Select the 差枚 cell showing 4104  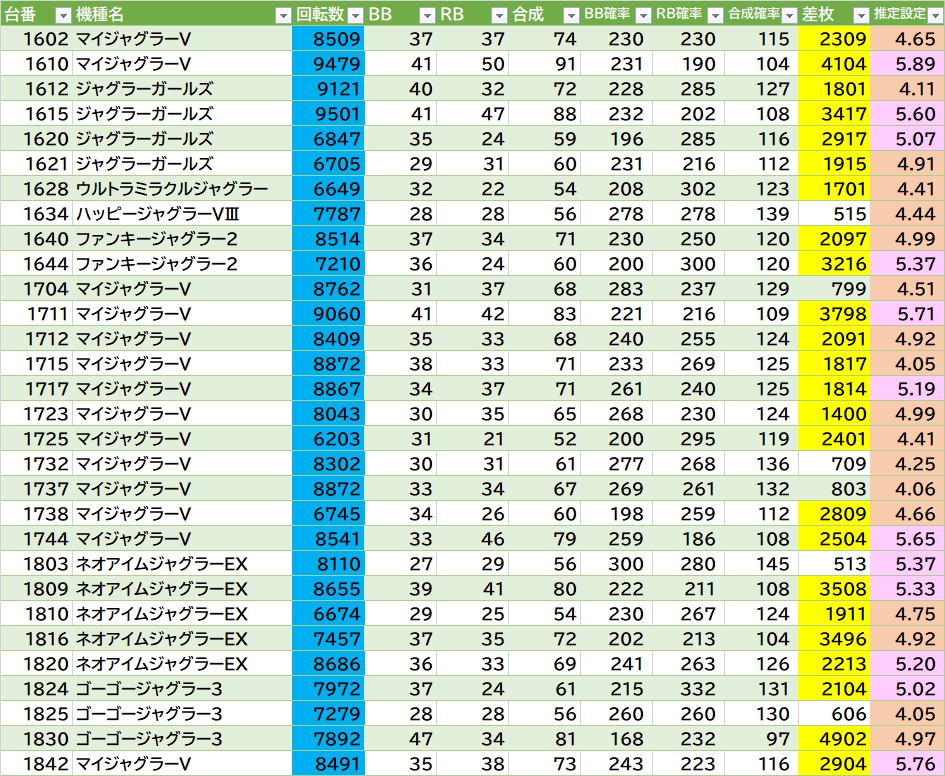835,64
